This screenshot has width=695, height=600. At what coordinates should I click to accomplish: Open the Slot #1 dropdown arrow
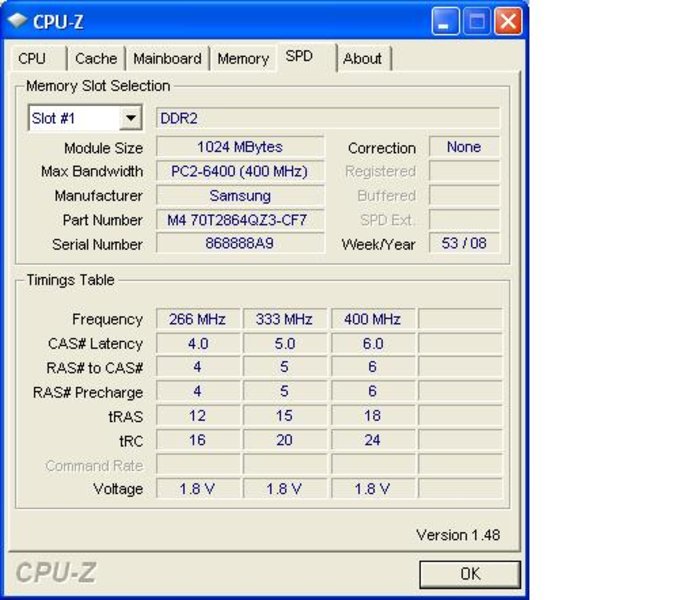click(131, 119)
